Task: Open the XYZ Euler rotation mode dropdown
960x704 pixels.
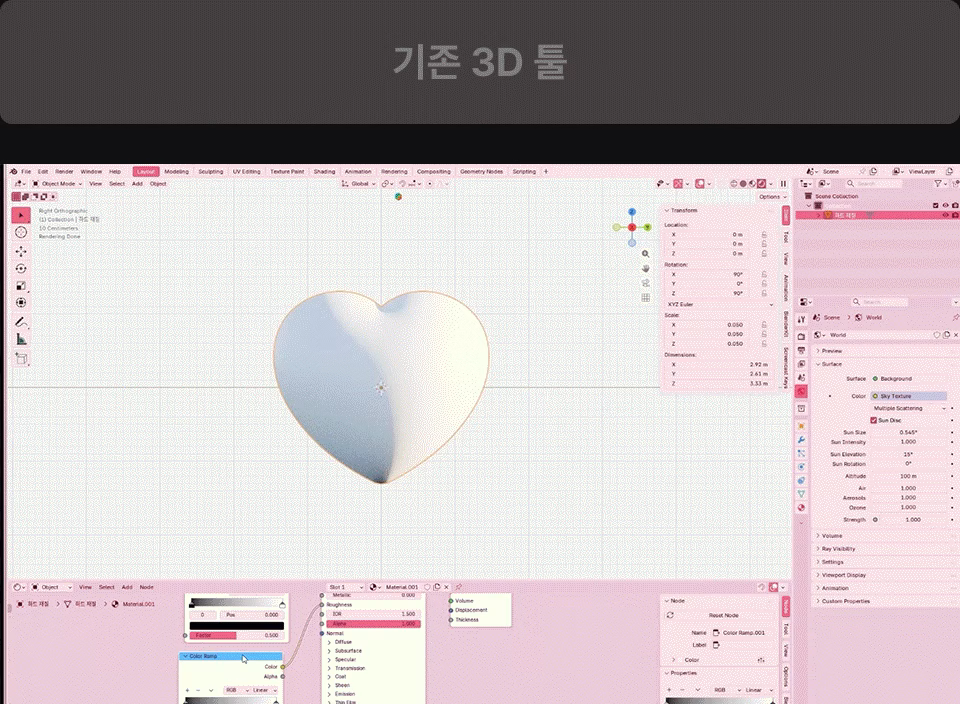Action: [720, 304]
